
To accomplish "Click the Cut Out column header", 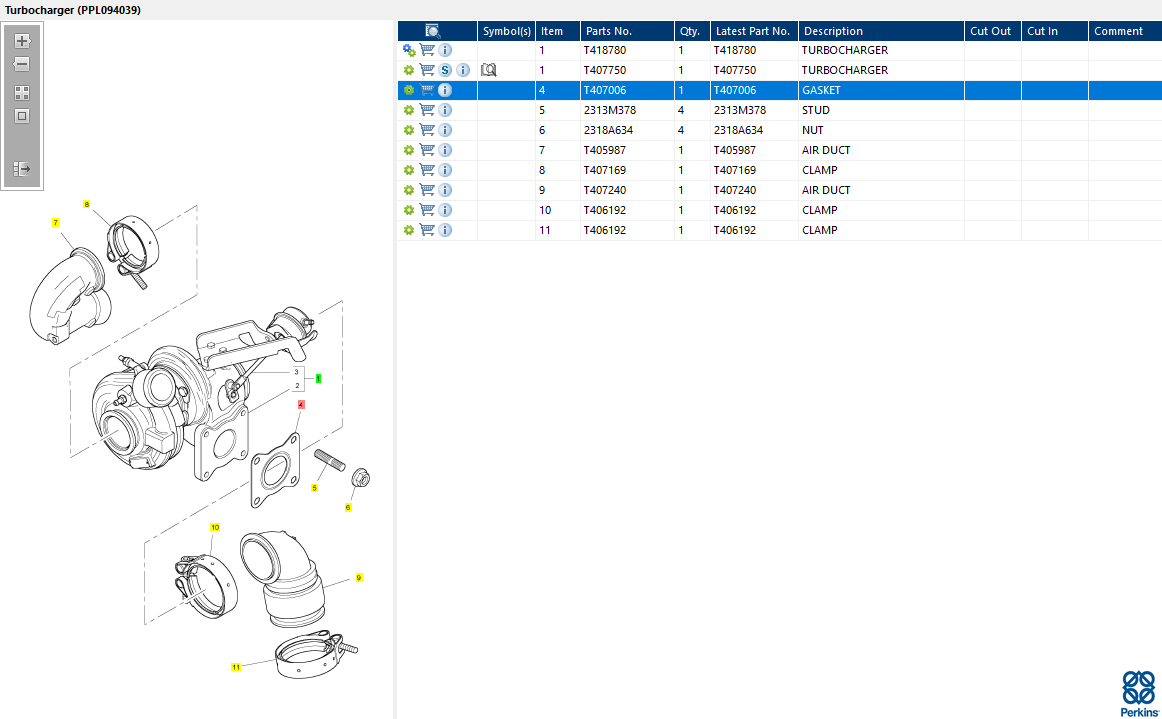I will pyautogui.click(x=992, y=31).
